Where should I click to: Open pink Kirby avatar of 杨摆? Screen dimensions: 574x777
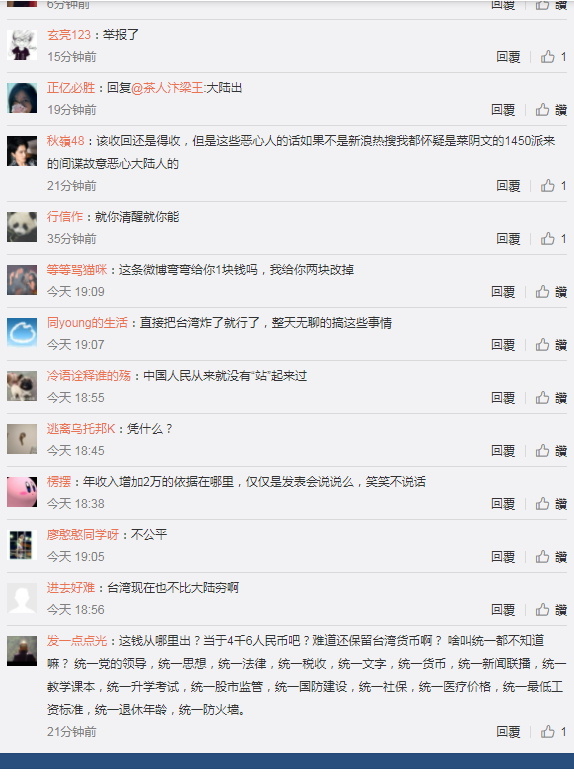click(x=22, y=492)
